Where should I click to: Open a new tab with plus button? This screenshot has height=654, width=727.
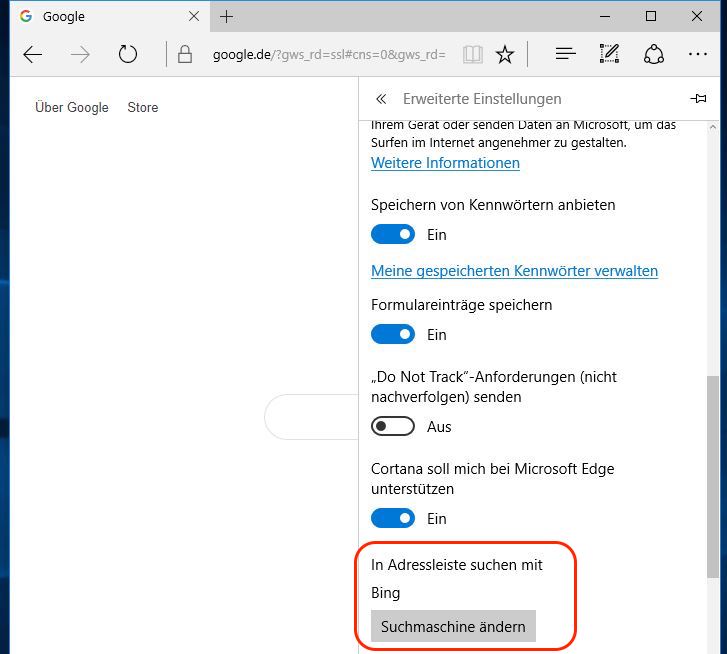[226, 17]
